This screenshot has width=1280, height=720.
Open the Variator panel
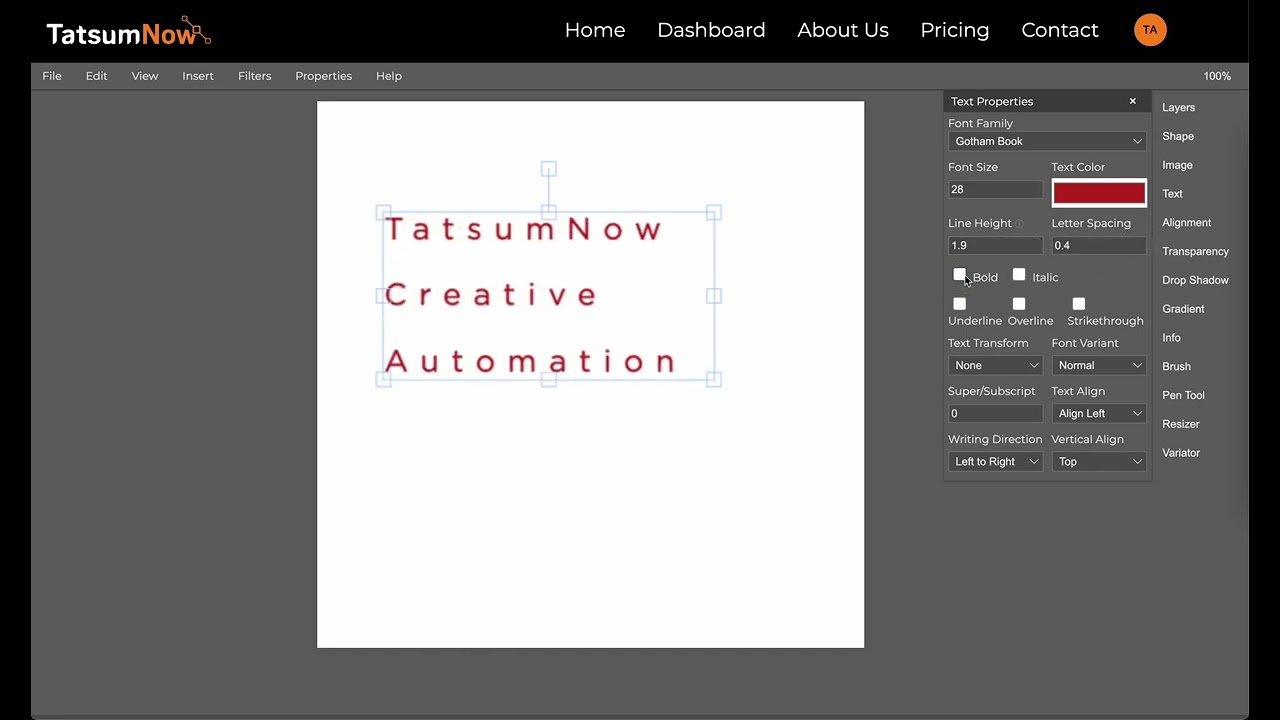click(x=1181, y=453)
